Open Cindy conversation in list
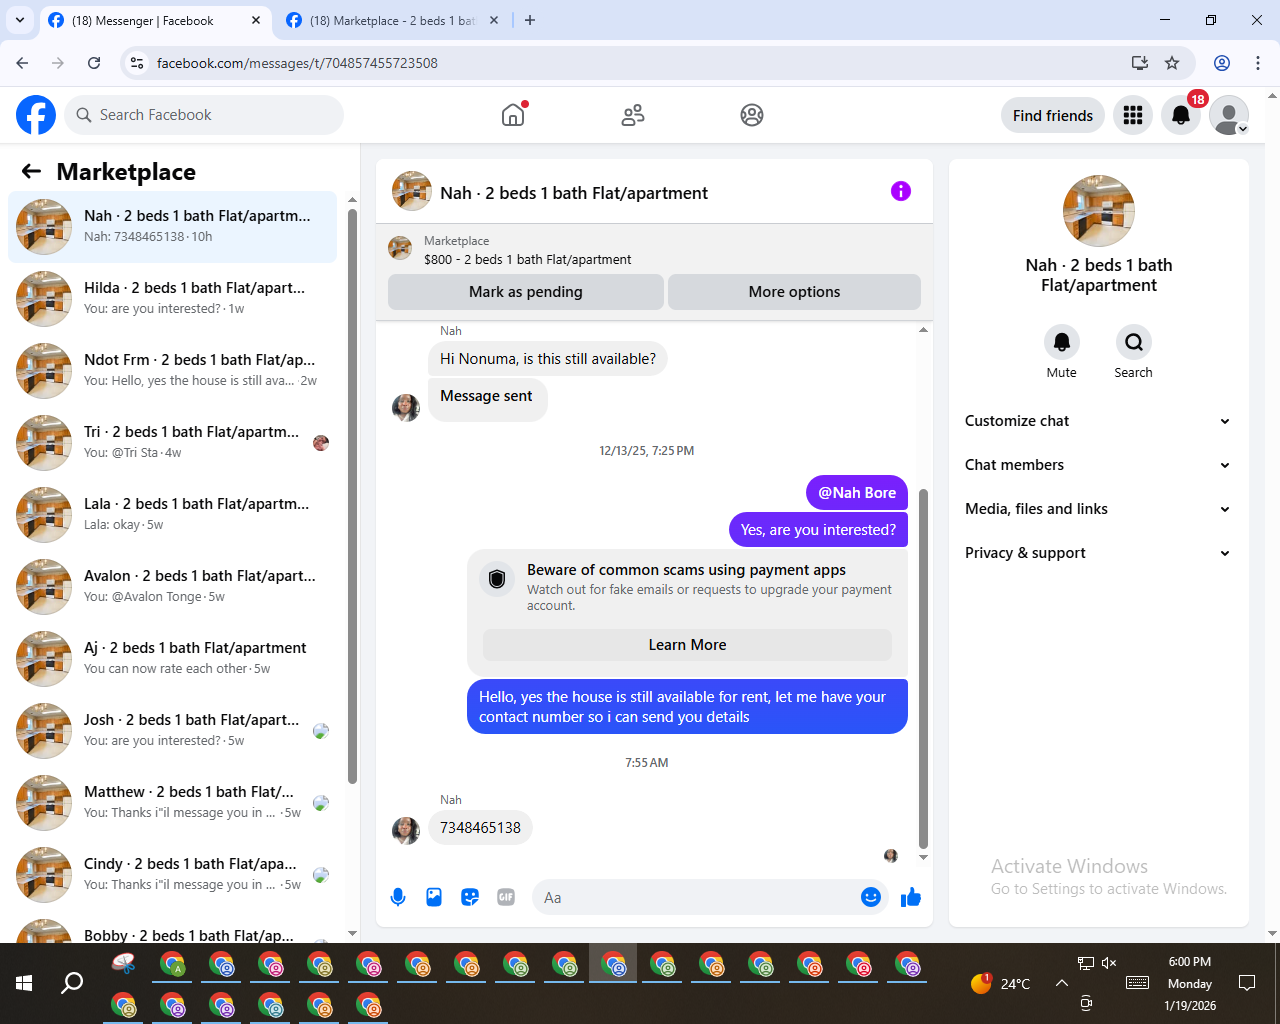The width and height of the screenshot is (1280, 1024). (173, 875)
